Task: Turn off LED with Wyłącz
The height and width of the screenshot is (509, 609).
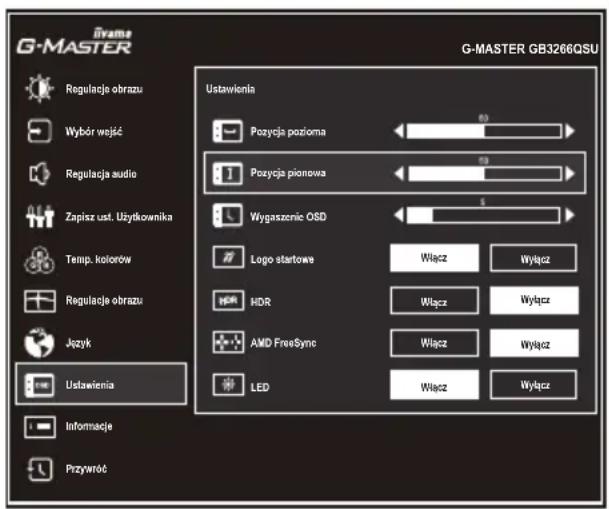Action: click(x=534, y=385)
